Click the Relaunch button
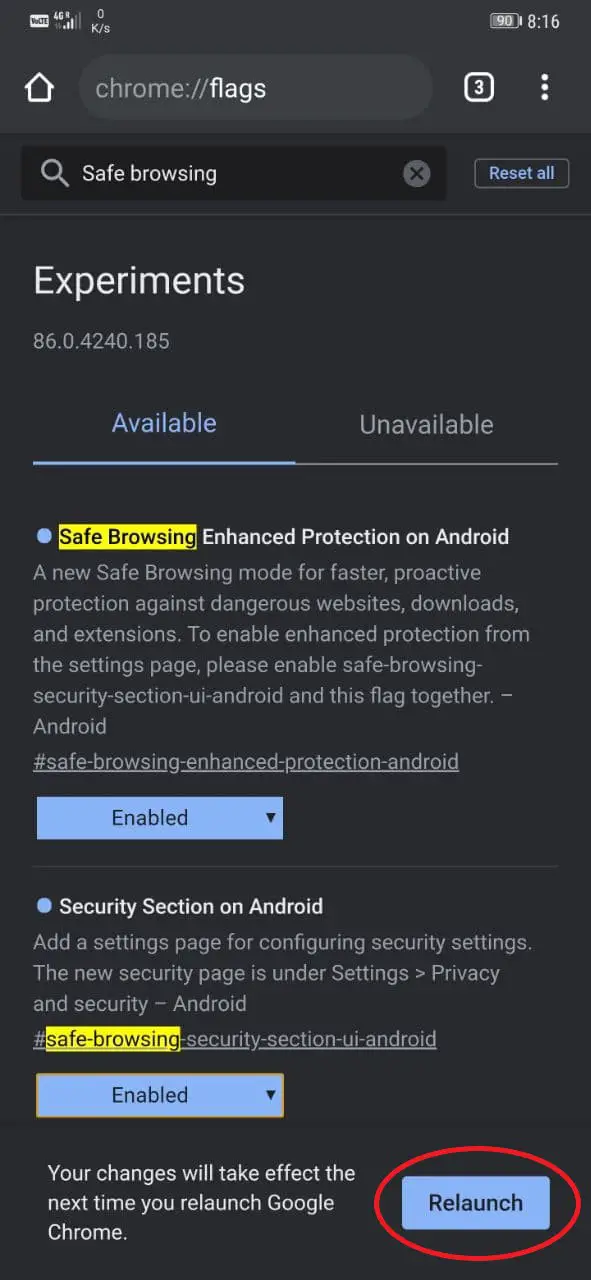Viewport: 591px width, 1280px height. click(476, 1203)
